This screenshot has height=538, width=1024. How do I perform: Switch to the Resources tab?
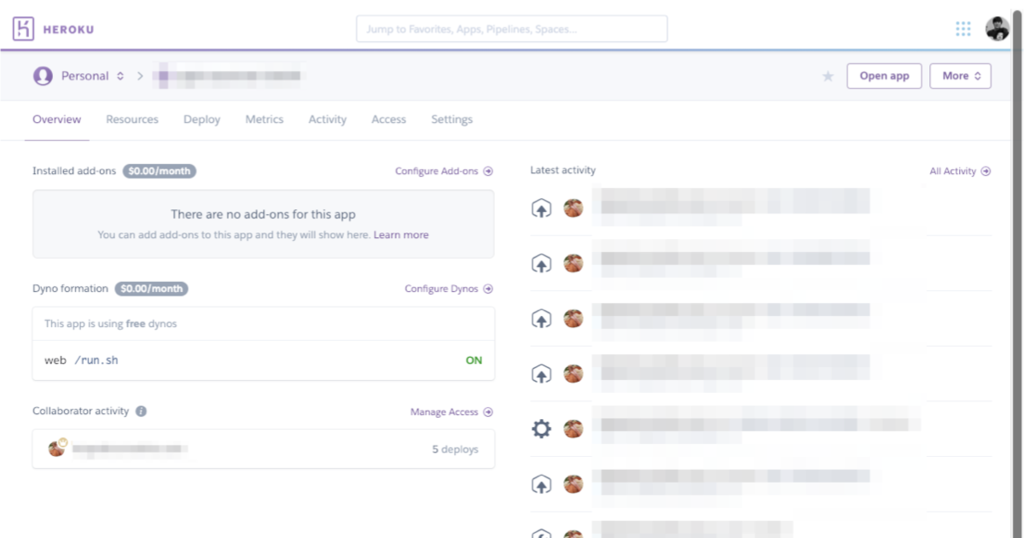pos(132,119)
